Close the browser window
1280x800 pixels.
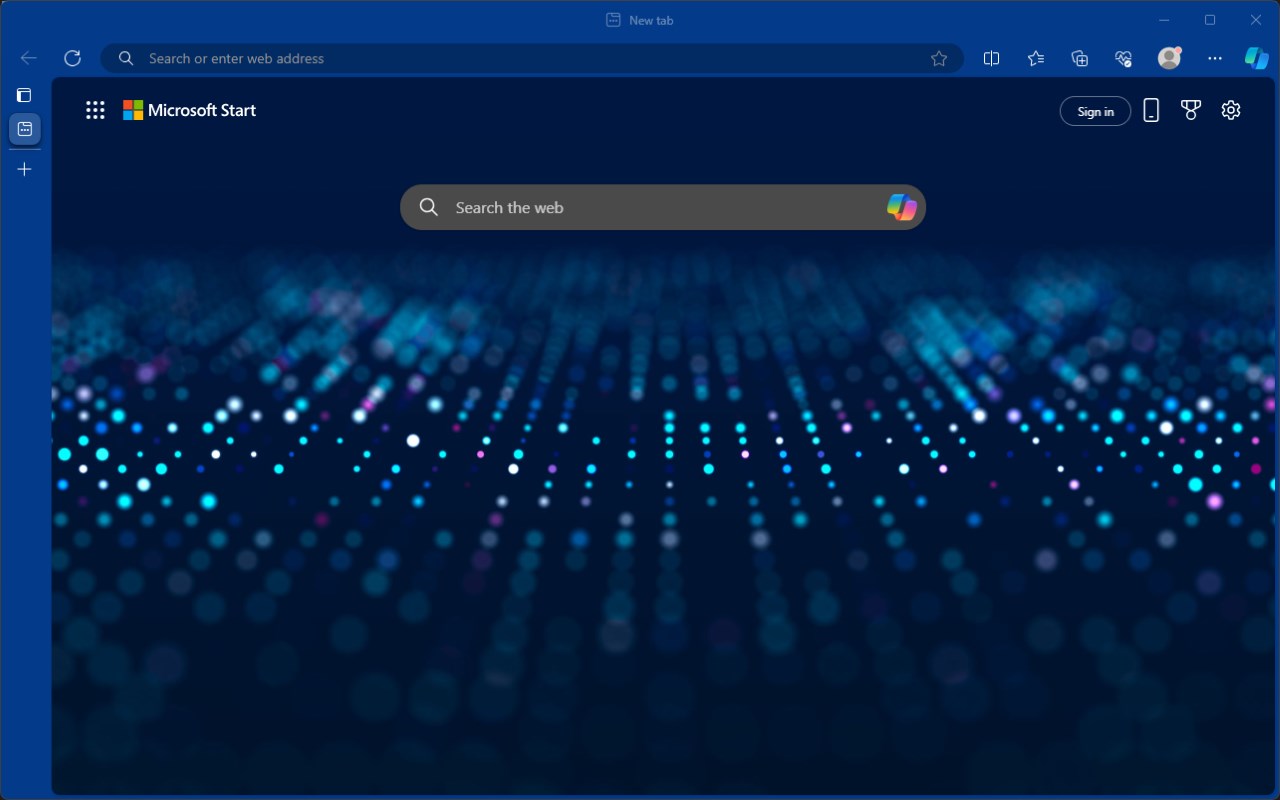(x=1256, y=20)
